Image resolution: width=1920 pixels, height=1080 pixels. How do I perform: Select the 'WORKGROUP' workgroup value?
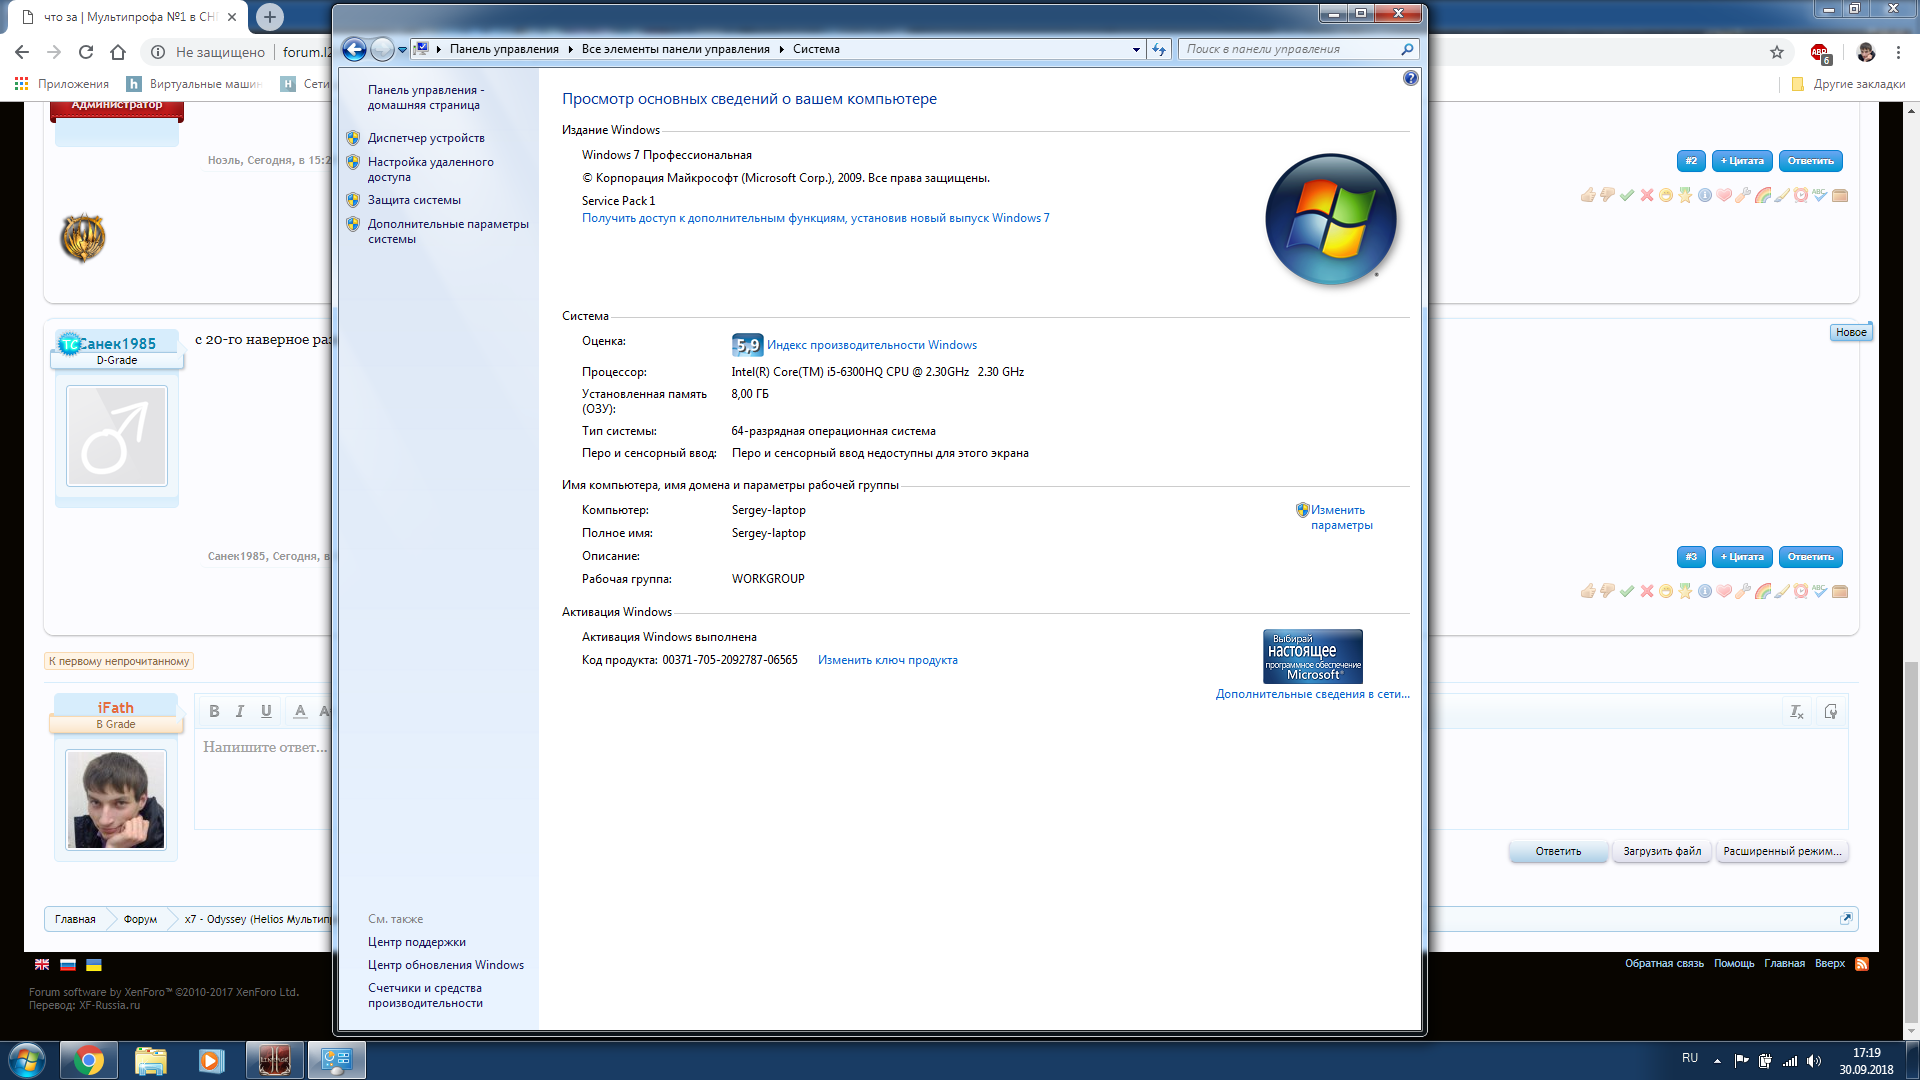[x=768, y=579]
